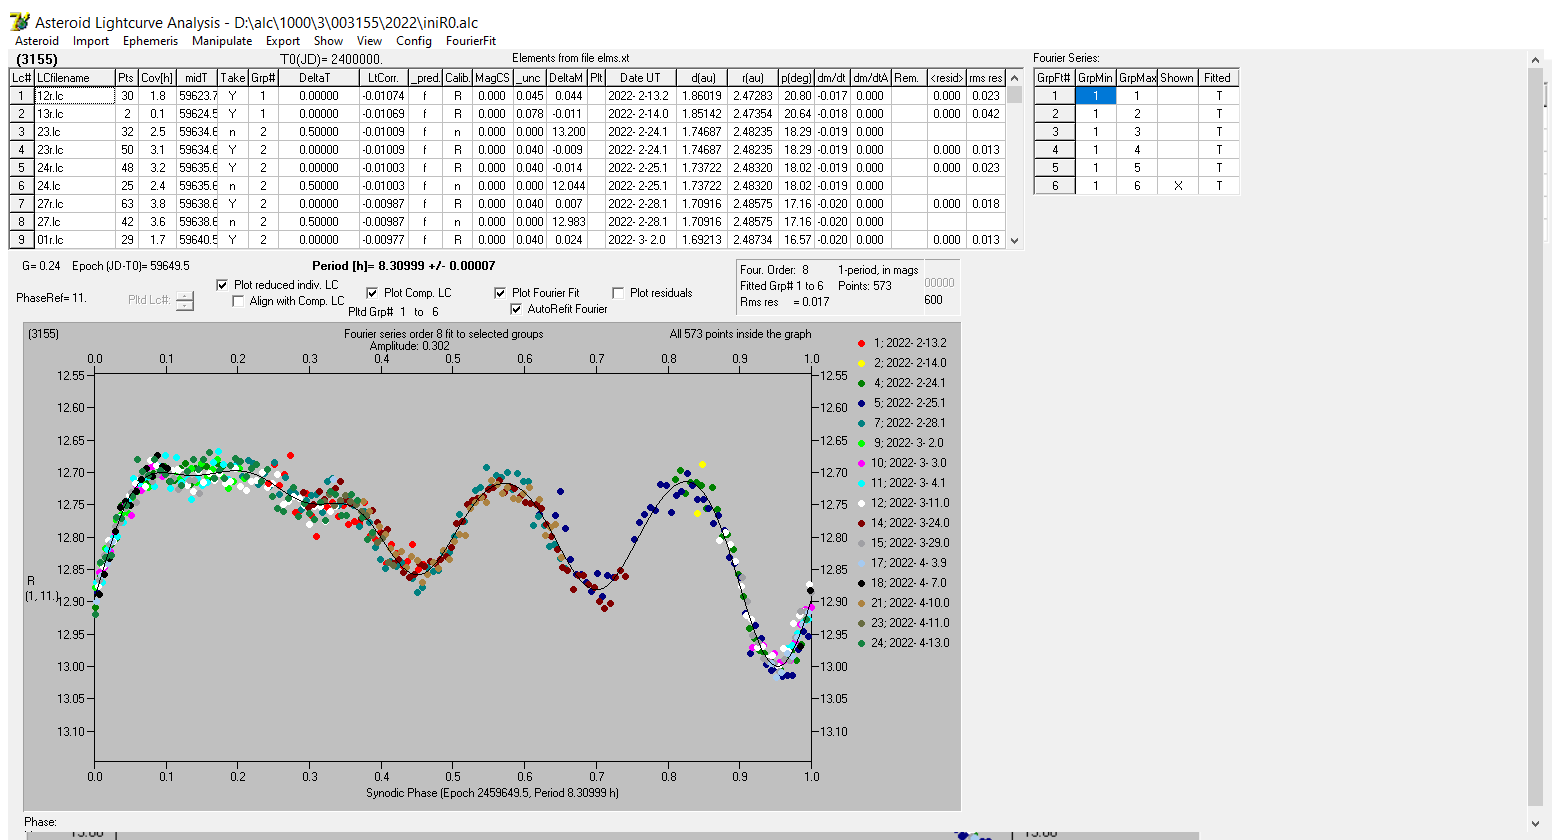The image size is (1552, 840).
Task: Click the Date UT column header
Action: click(x=639, y=78)
